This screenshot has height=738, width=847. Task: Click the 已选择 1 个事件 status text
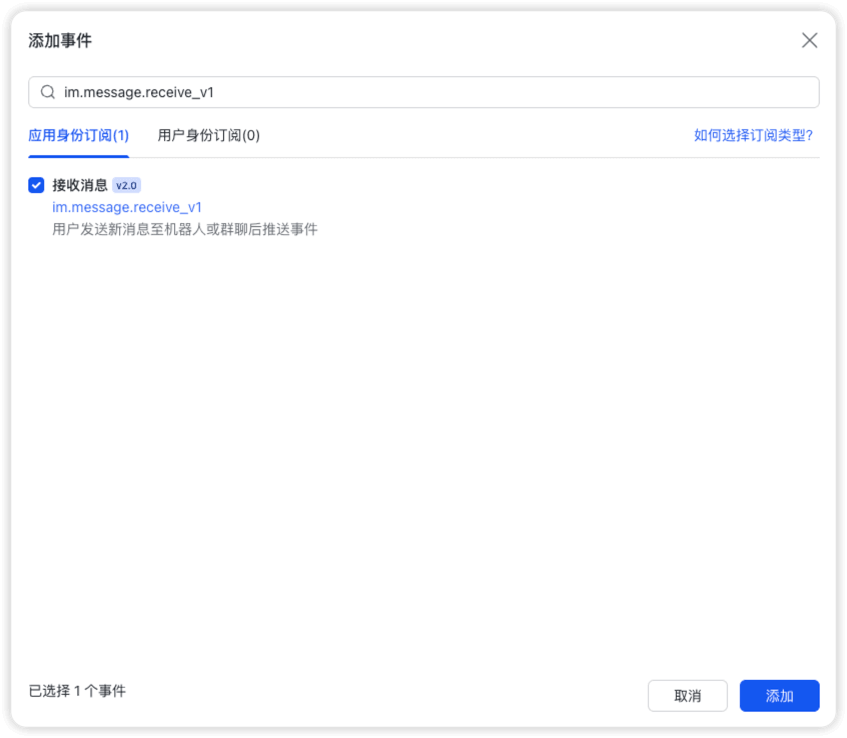tap(77, 691)
